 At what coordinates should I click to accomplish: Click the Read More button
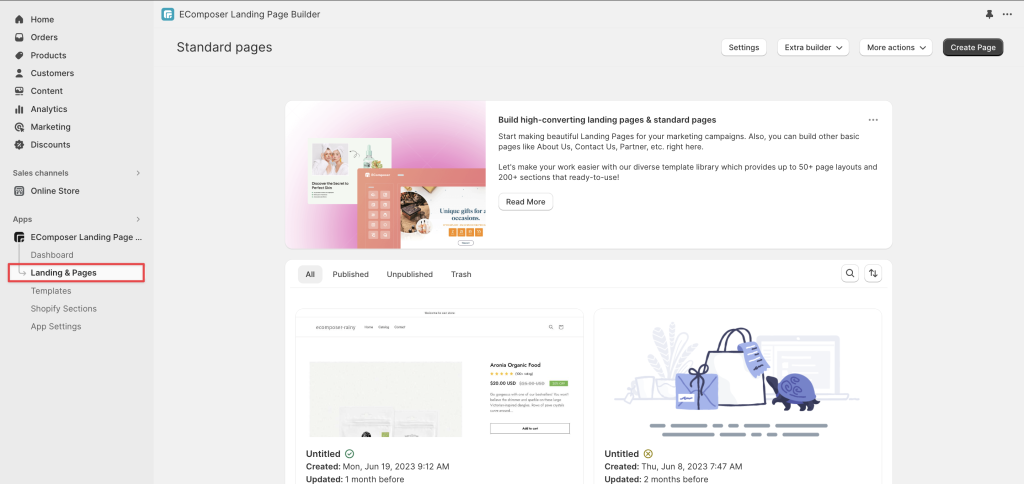pyautogui.click(x=526, y=202)
